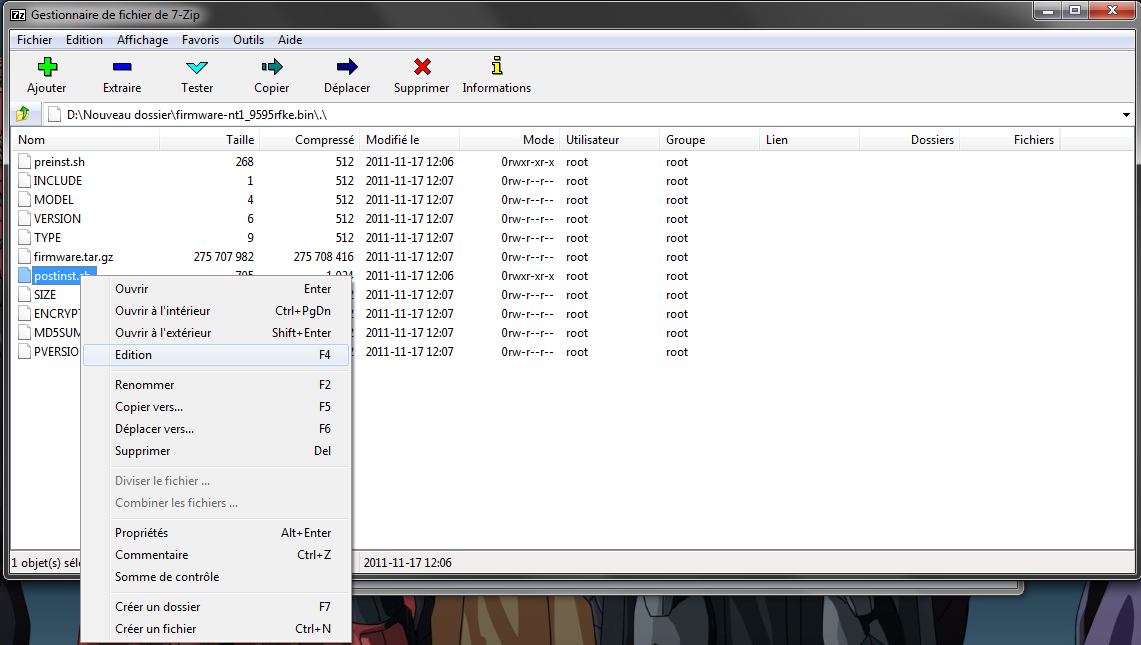Sort by the Compressé column header
The width and height of the screenshot is (1141, 645).
309,140
